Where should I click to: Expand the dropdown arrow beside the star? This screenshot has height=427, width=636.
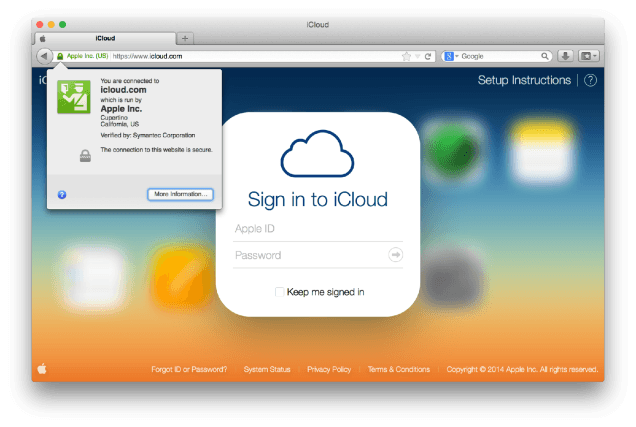coord(417,56)
